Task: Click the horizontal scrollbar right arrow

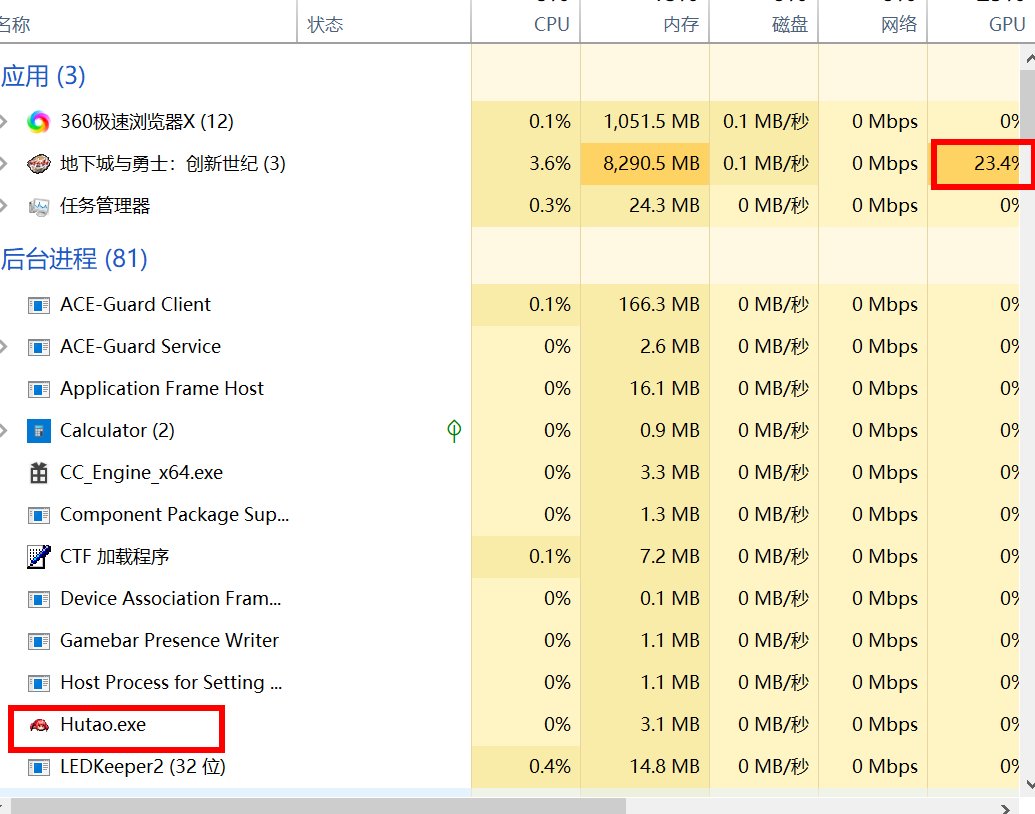Action: (1005, 808)
